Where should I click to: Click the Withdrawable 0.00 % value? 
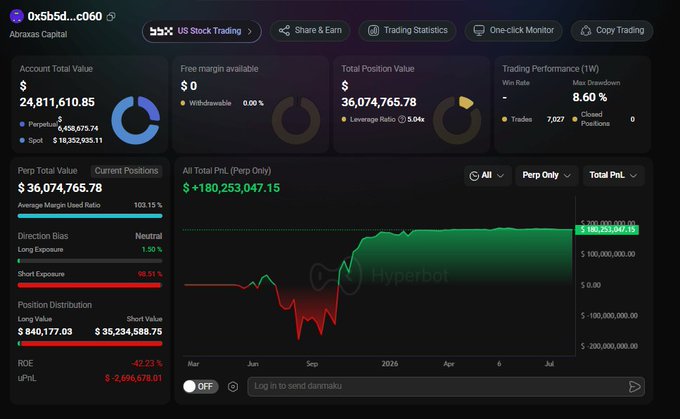click(253, 103)
